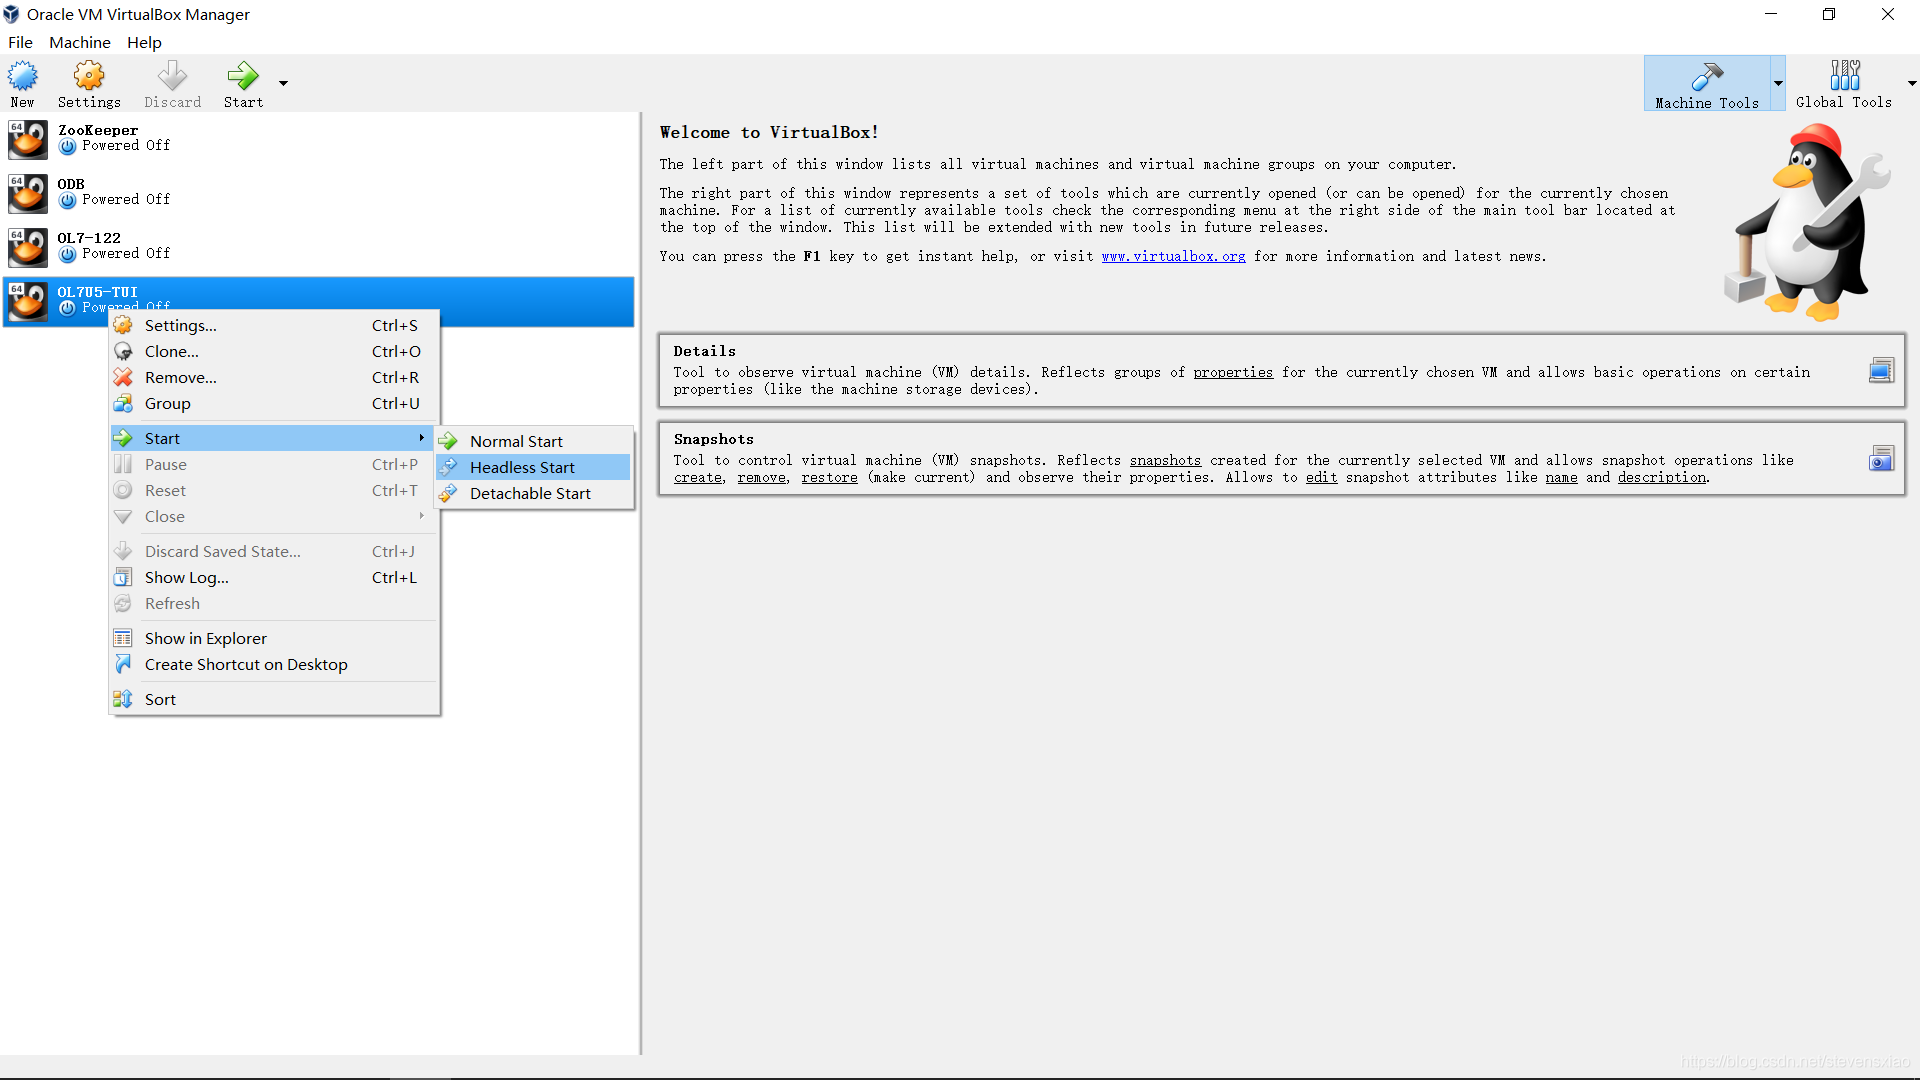
Task: Click the description link in Snapshots
Action: tap(1661, 478)
